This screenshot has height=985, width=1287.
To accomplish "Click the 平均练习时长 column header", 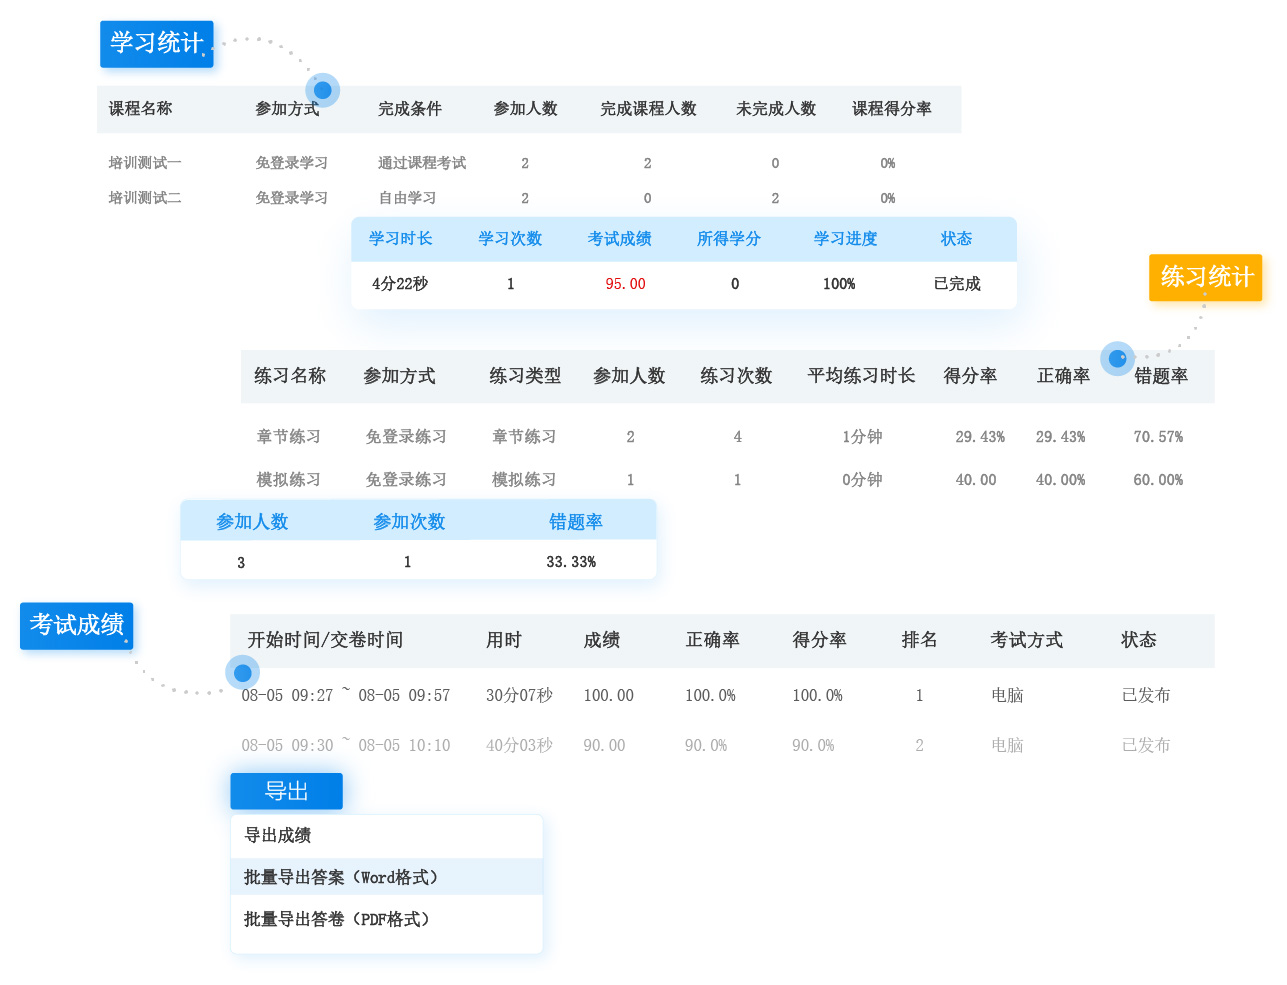I will coord(861,376).
